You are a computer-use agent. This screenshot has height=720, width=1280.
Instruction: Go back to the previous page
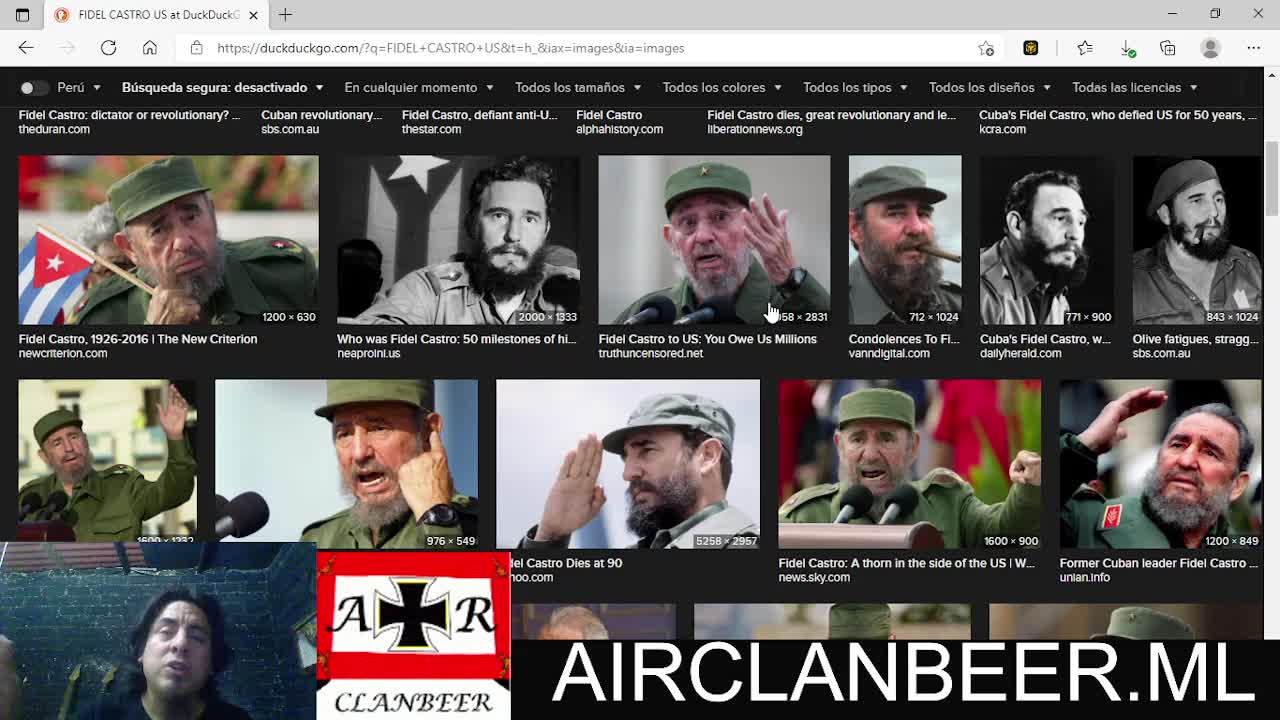point(26,48)
